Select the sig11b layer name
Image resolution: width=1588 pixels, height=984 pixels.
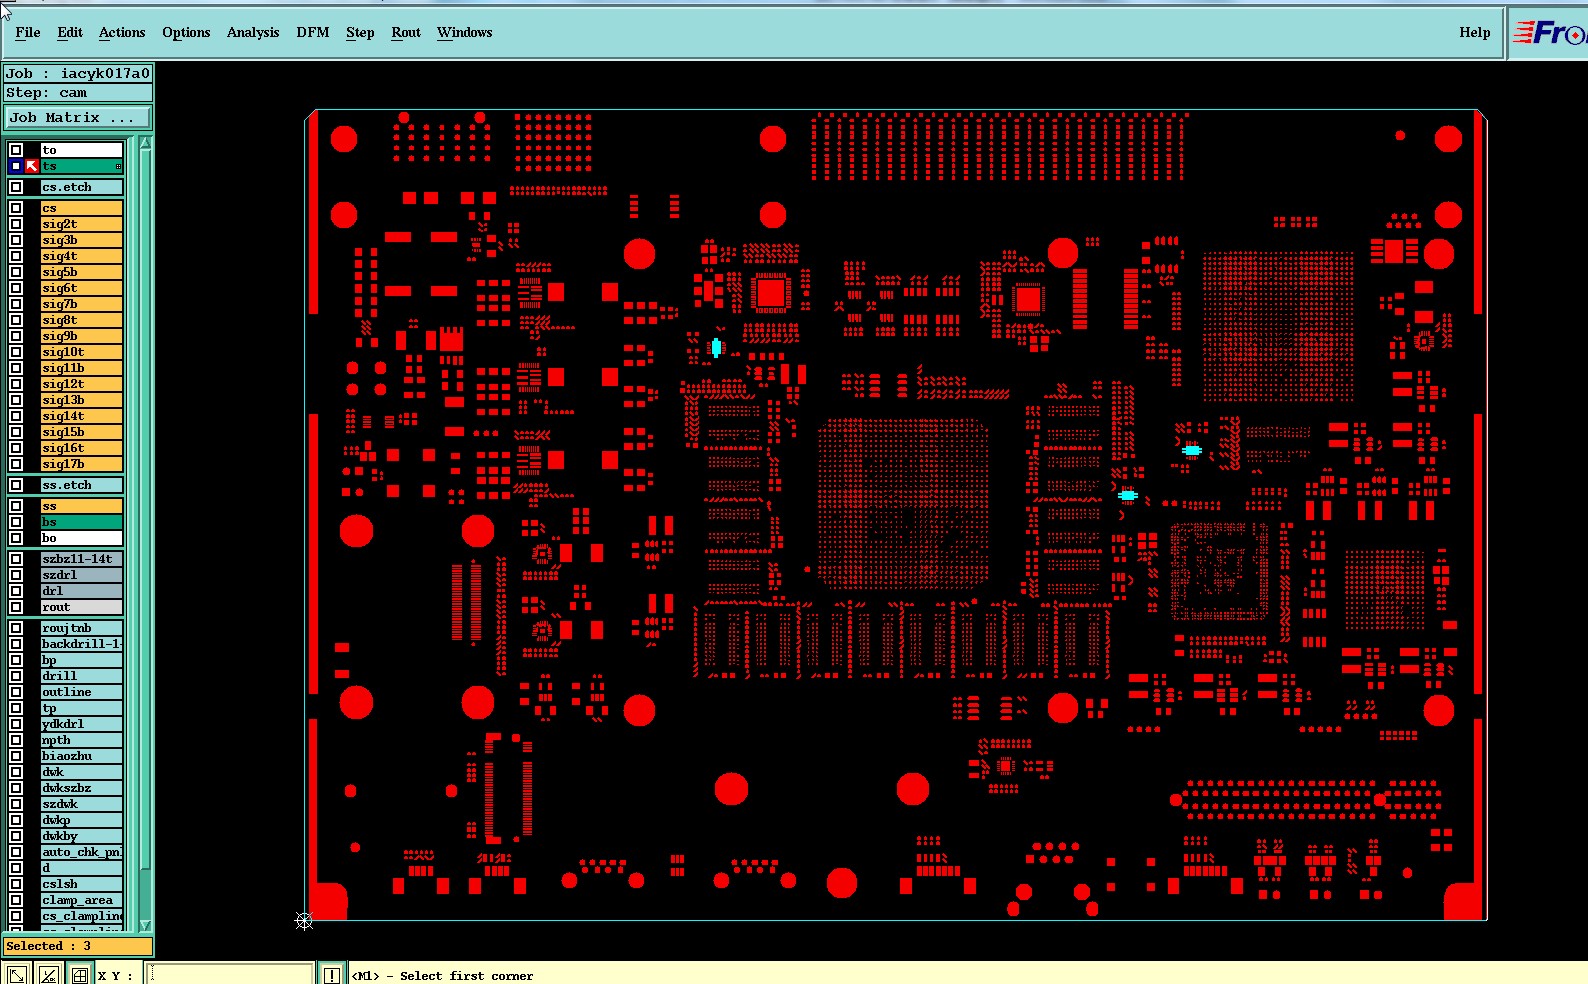coord(82,368)
